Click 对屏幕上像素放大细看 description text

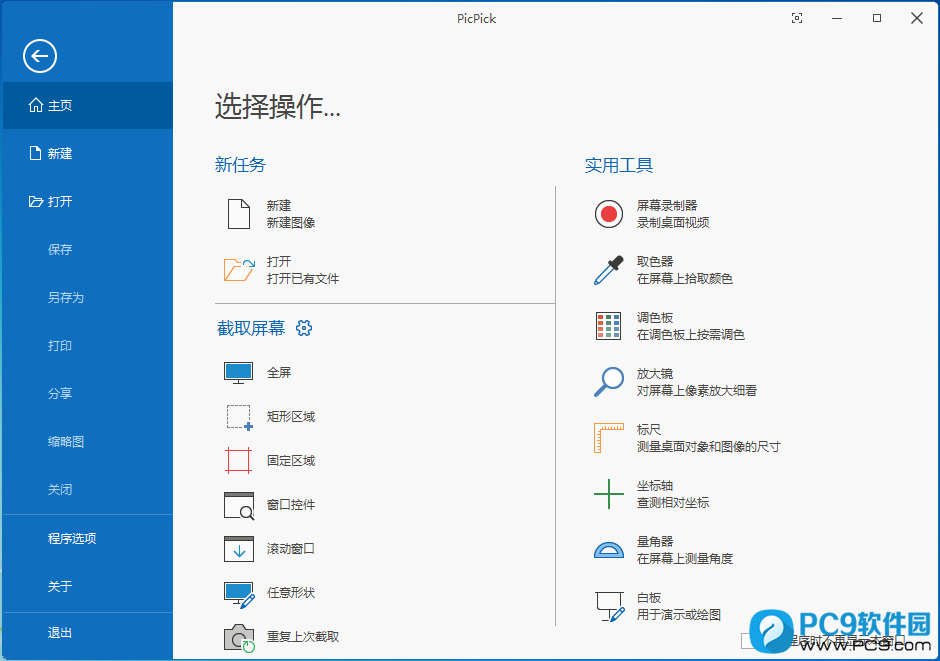[697, 391]
